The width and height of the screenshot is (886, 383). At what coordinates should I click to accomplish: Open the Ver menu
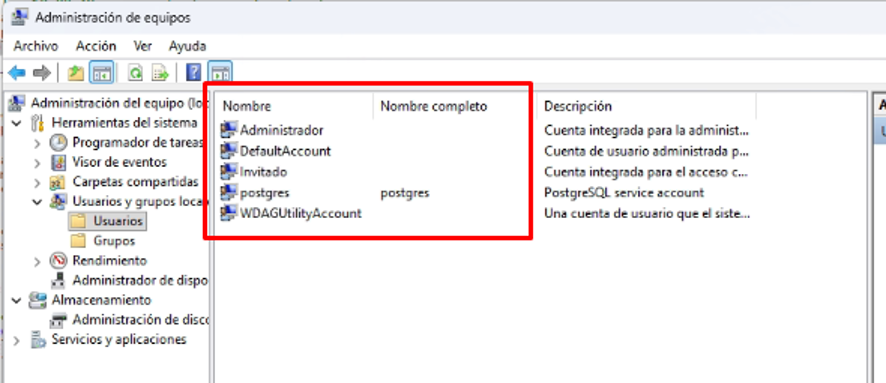[142, 46]
